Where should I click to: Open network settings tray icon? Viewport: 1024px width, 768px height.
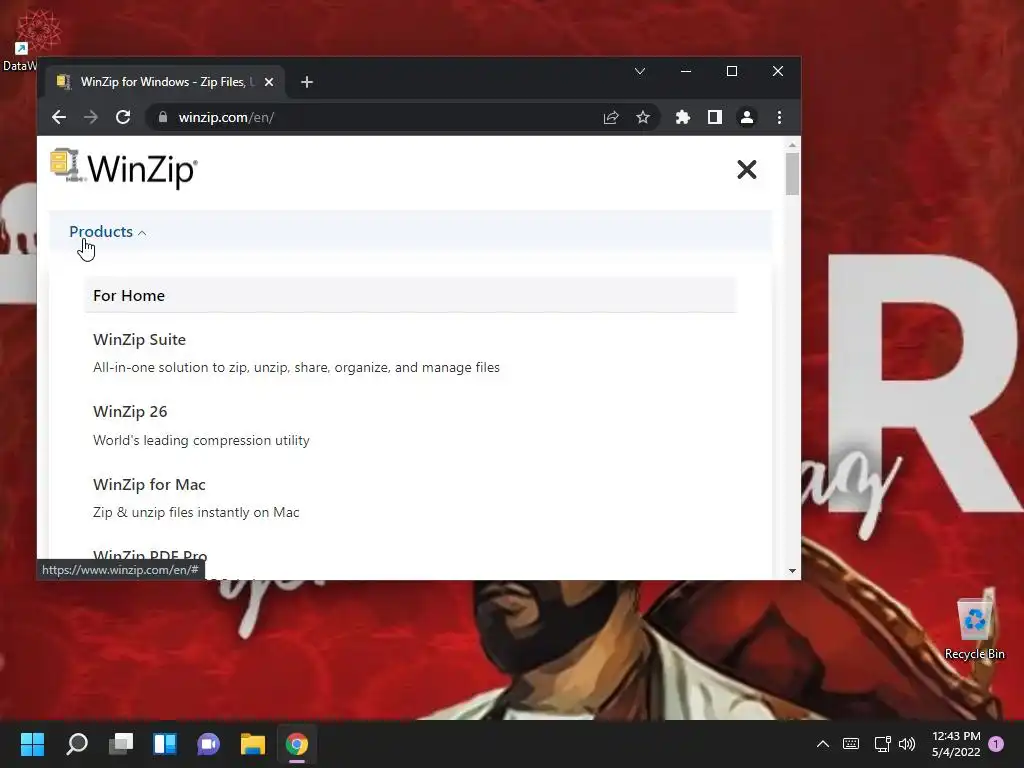(882, 744)
